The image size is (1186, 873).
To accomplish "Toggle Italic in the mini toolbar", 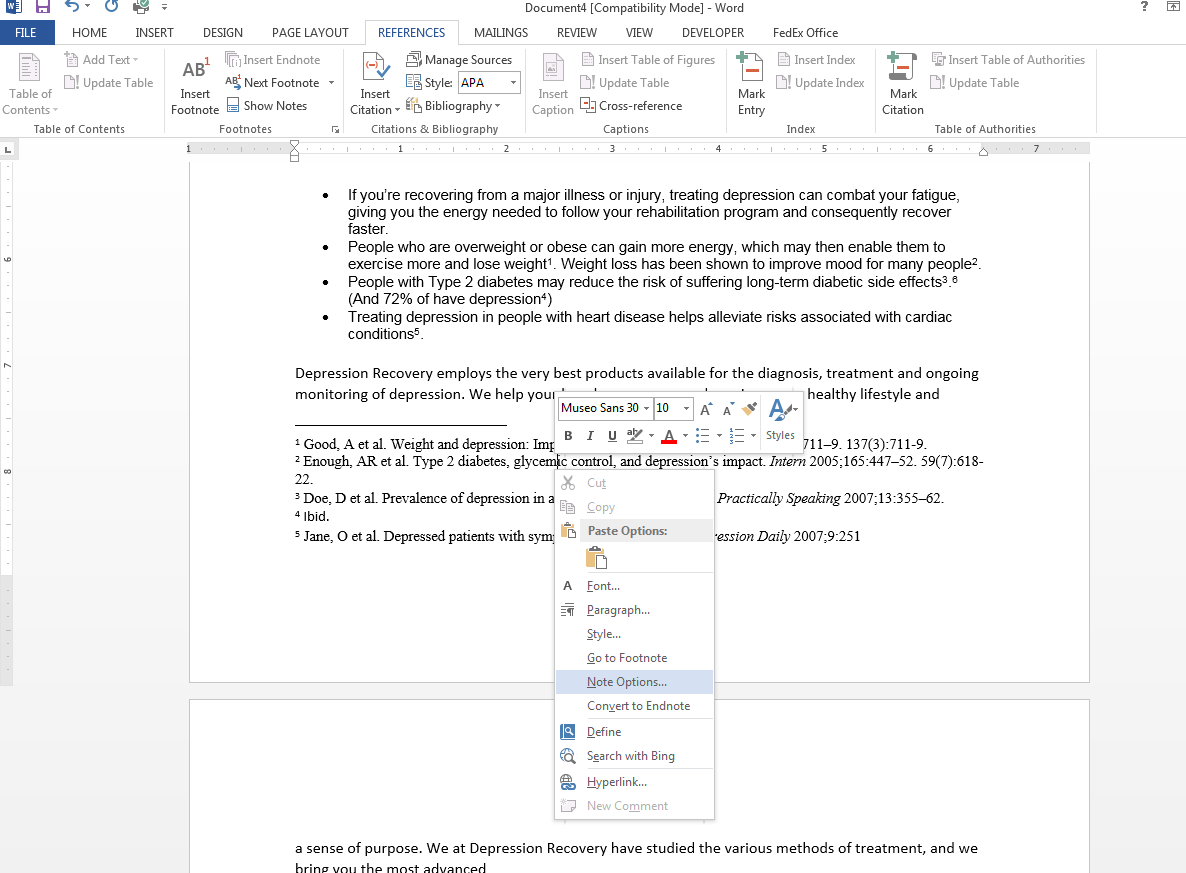I will (x=590, y=435).
